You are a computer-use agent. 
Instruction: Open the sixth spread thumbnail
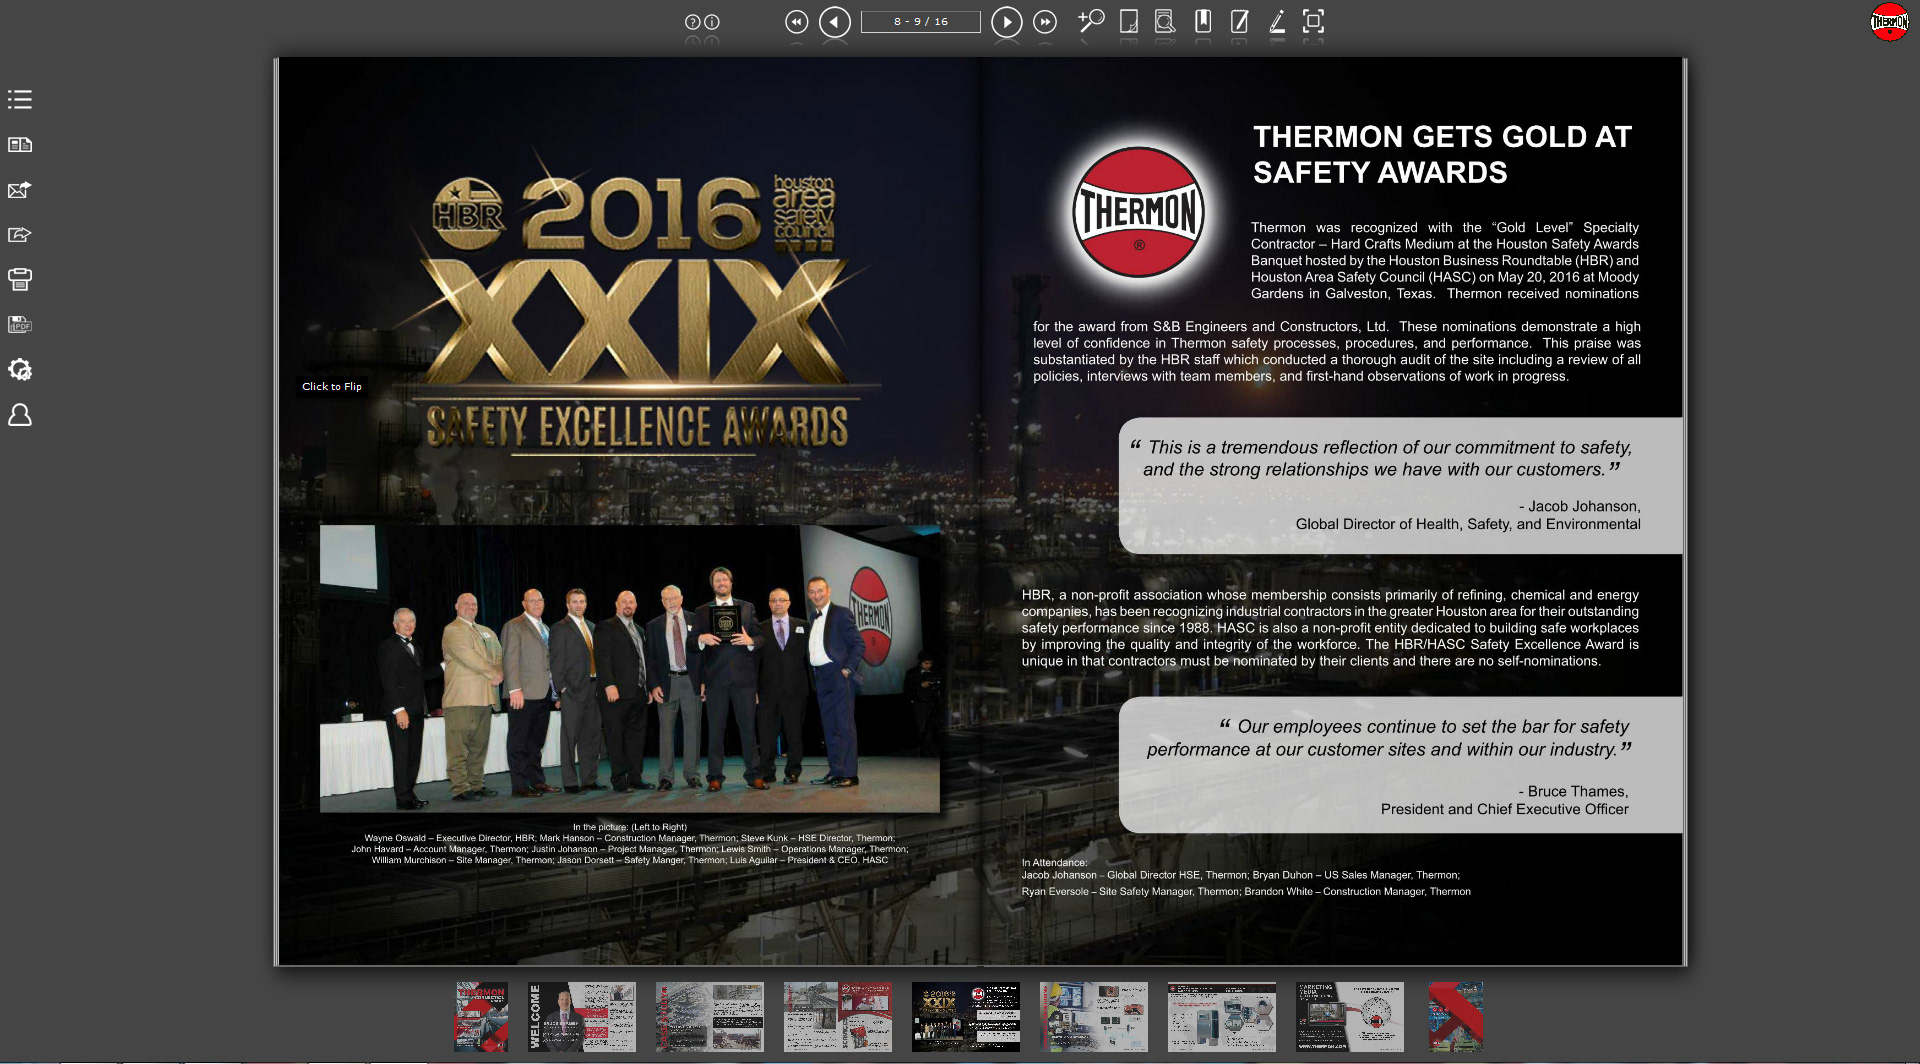[x=1093, y=1017]
